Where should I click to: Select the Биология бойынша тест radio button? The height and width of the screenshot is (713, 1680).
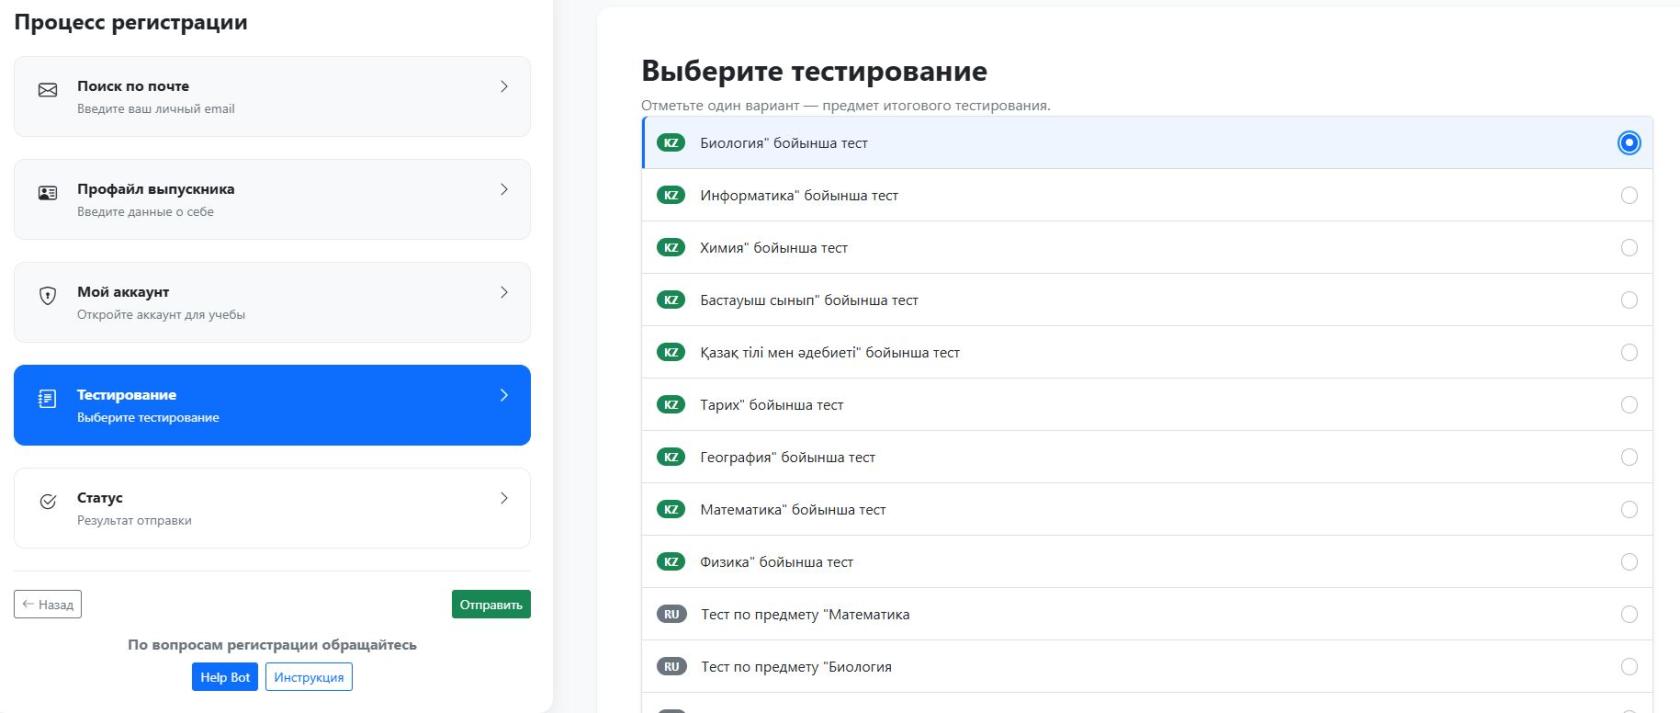click(x=1629, y=143)
